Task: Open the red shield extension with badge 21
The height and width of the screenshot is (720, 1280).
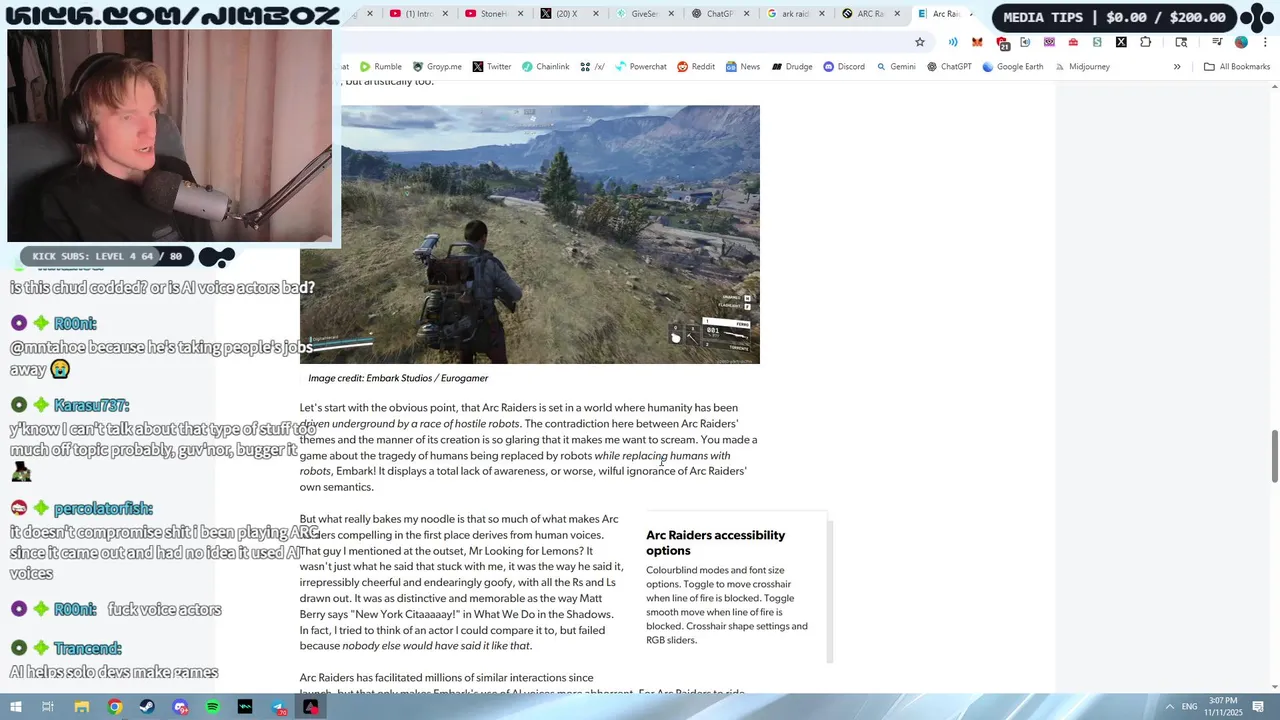Action: 1002,43
